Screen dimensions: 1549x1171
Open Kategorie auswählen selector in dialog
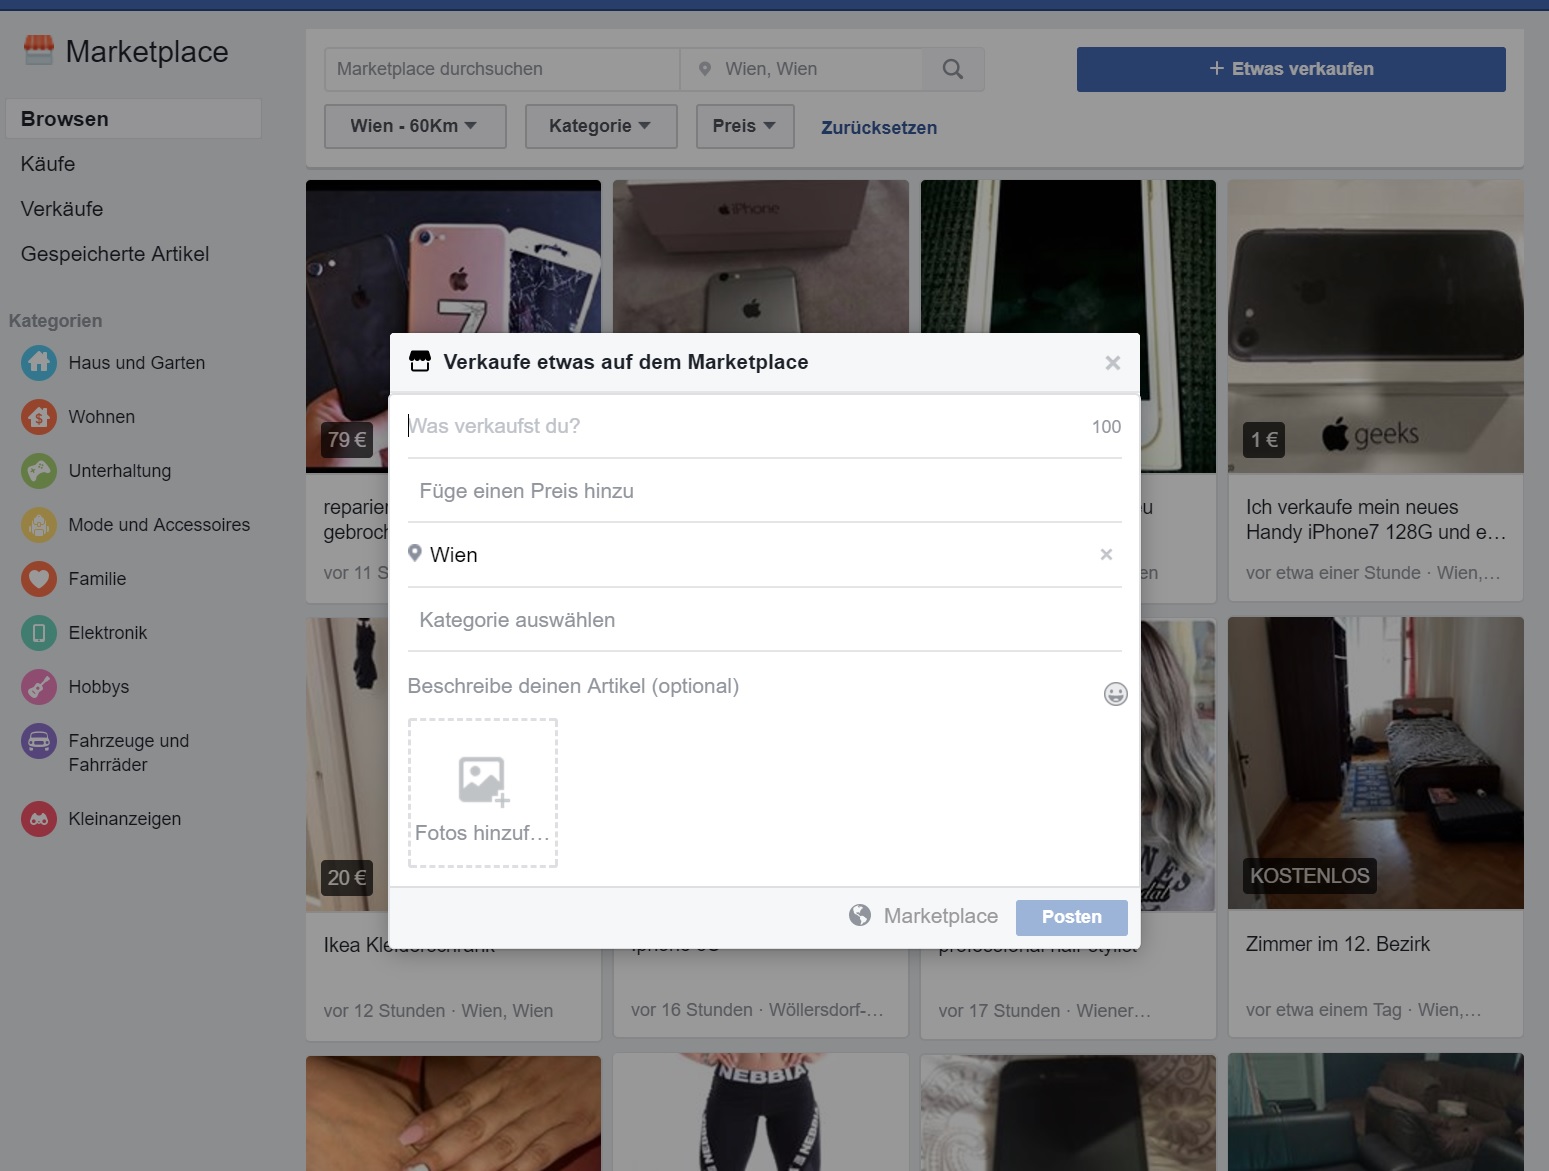tap(764, 620)
